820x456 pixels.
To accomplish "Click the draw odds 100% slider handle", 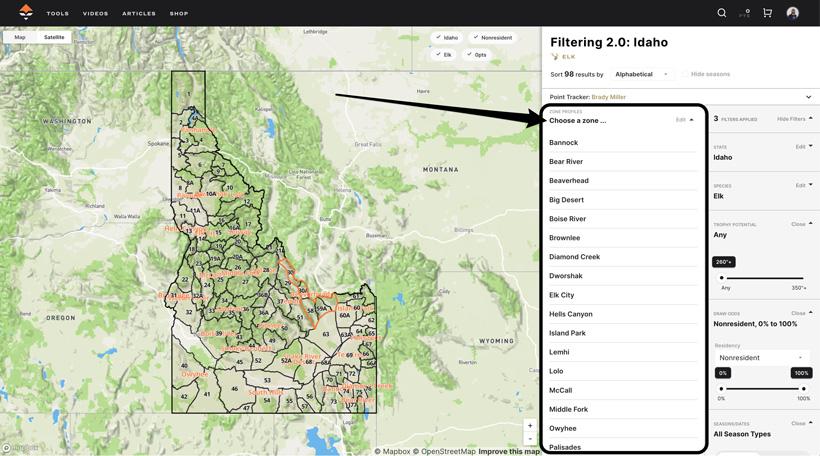I will point(803,389).
